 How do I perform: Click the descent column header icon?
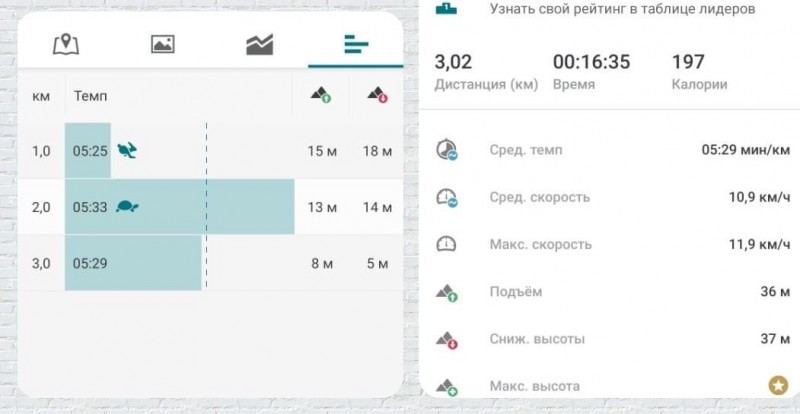[377, 96]
